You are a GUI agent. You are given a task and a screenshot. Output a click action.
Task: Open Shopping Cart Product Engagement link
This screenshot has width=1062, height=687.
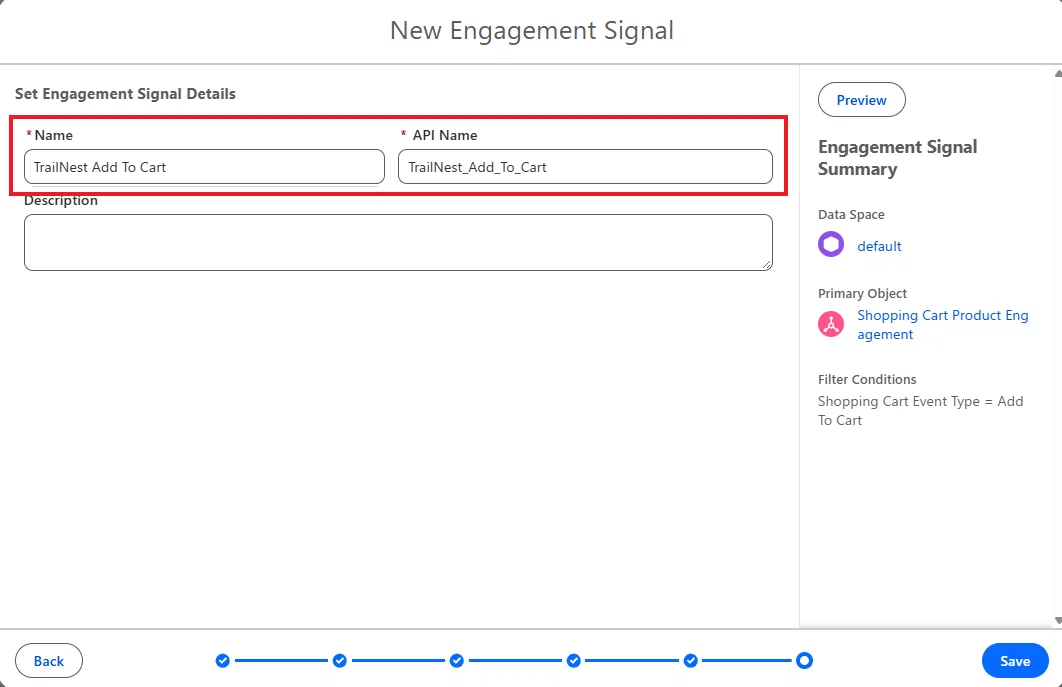click(942, 325)
